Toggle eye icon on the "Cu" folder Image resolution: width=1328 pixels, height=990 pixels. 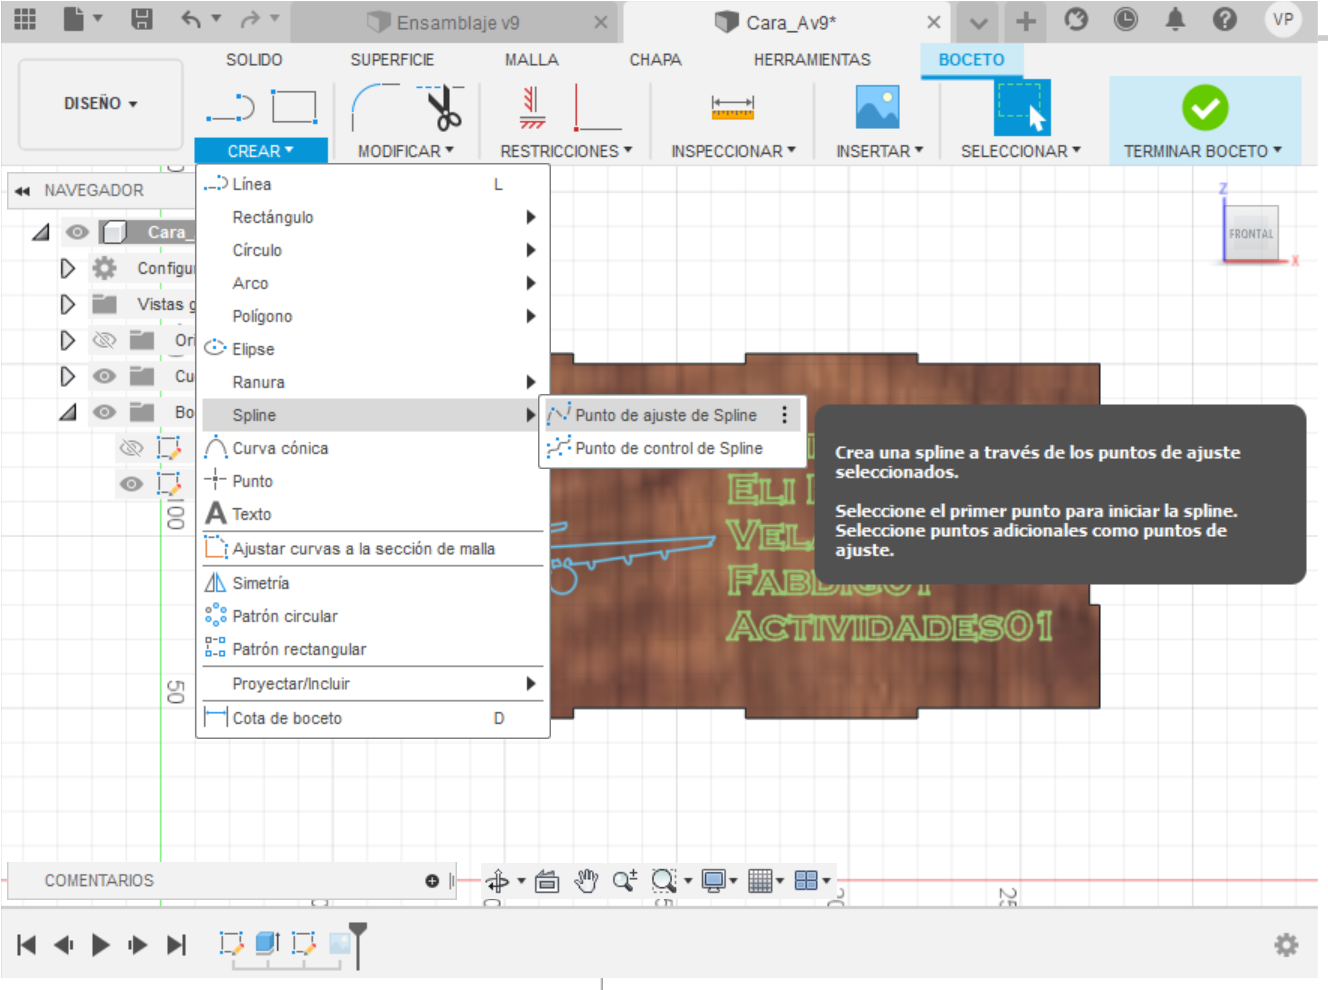click(104, 376)
